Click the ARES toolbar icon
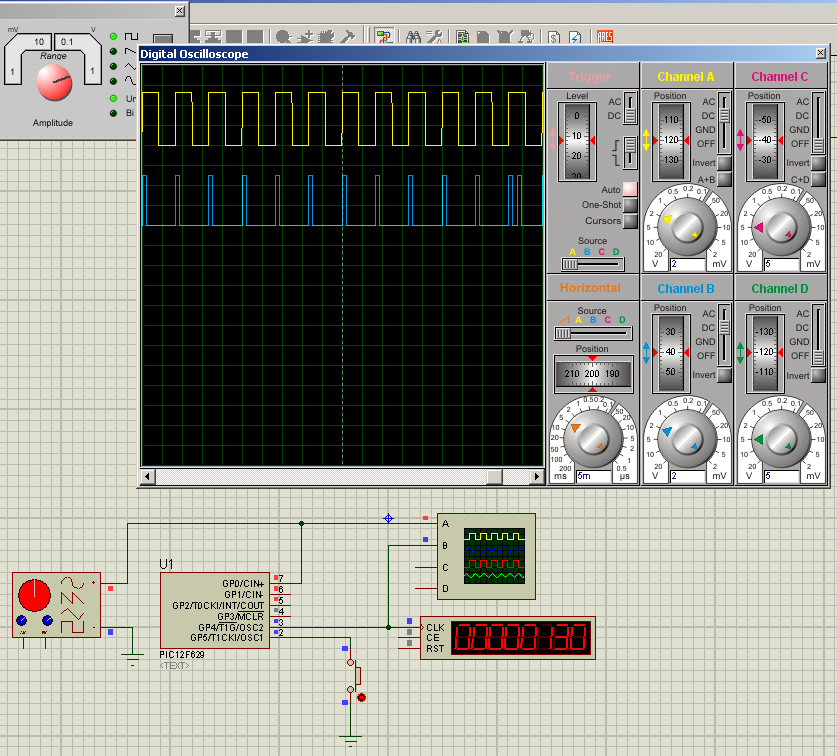Image resolution: width=837 pixels, height=756 pixels. pos(605,37)
